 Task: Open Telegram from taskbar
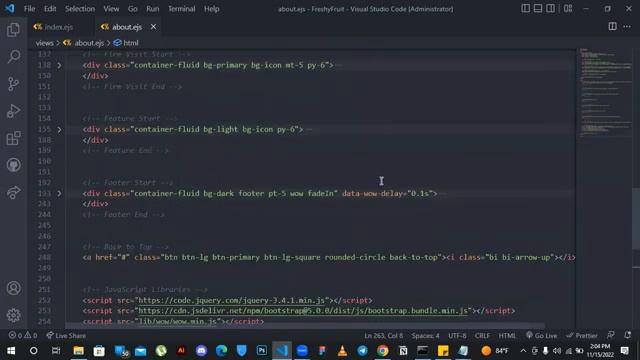tap(362, 351)
